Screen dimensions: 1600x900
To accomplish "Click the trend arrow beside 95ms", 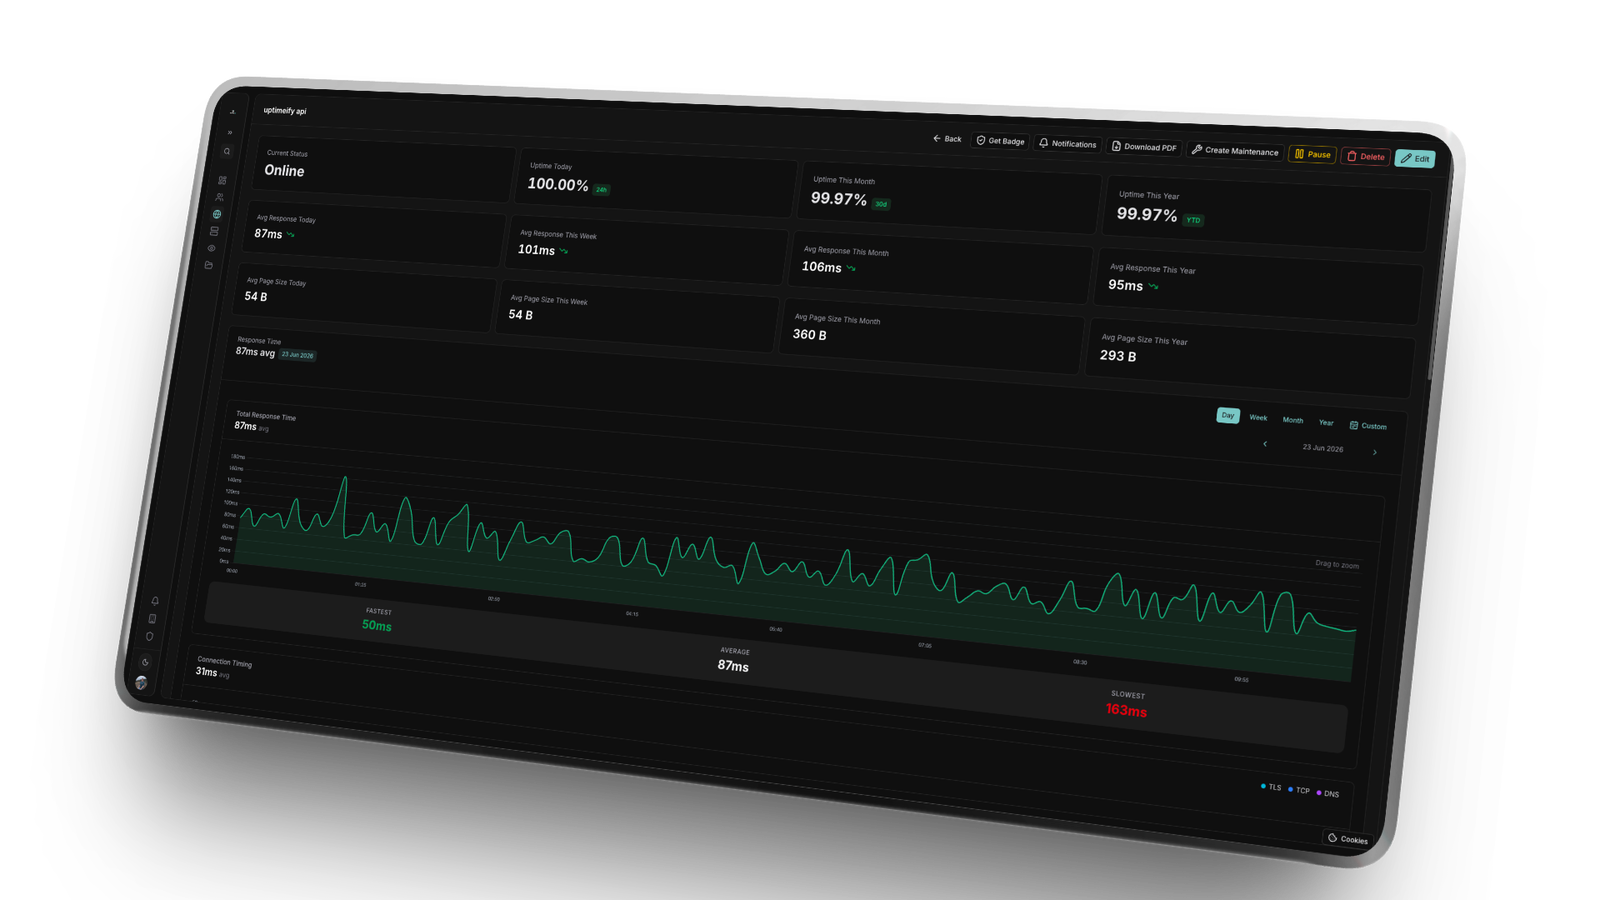I will click(x=1153, y=287).
